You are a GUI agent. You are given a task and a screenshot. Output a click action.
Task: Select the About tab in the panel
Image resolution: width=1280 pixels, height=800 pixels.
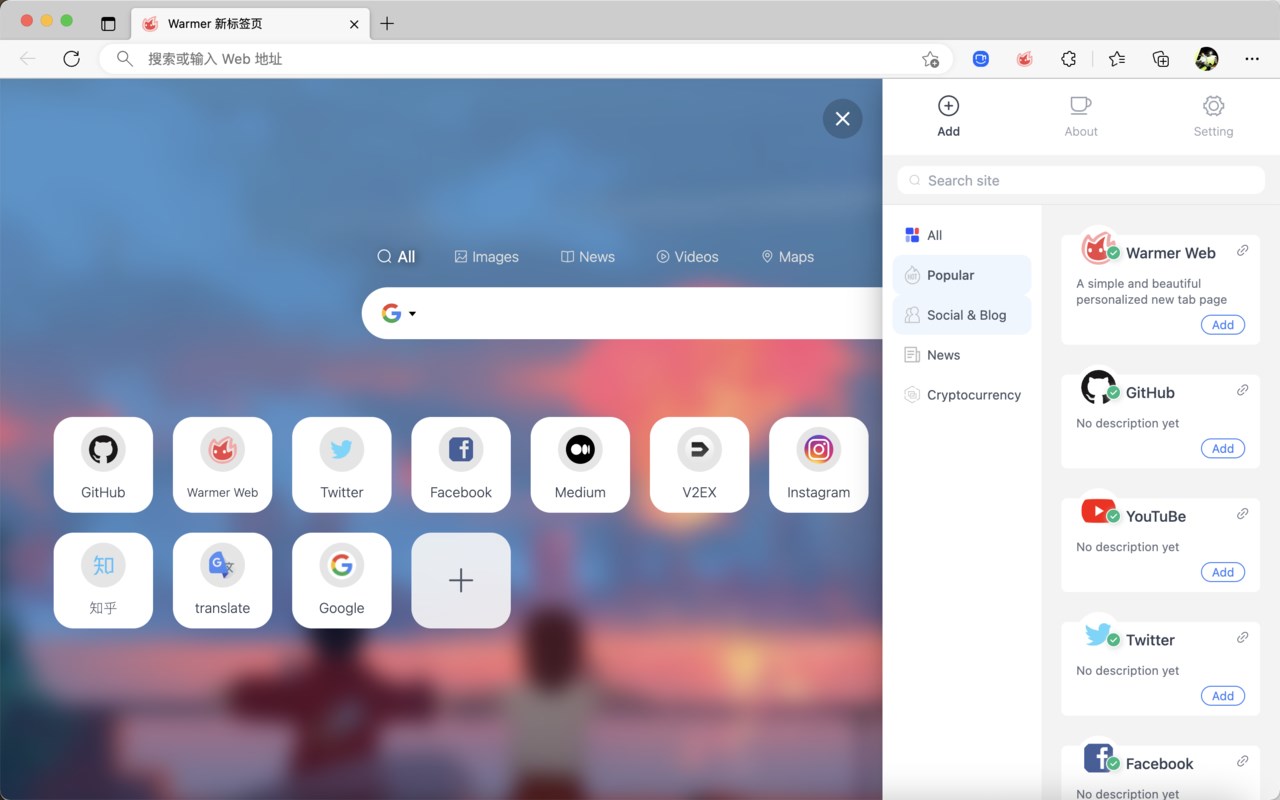1081,117
